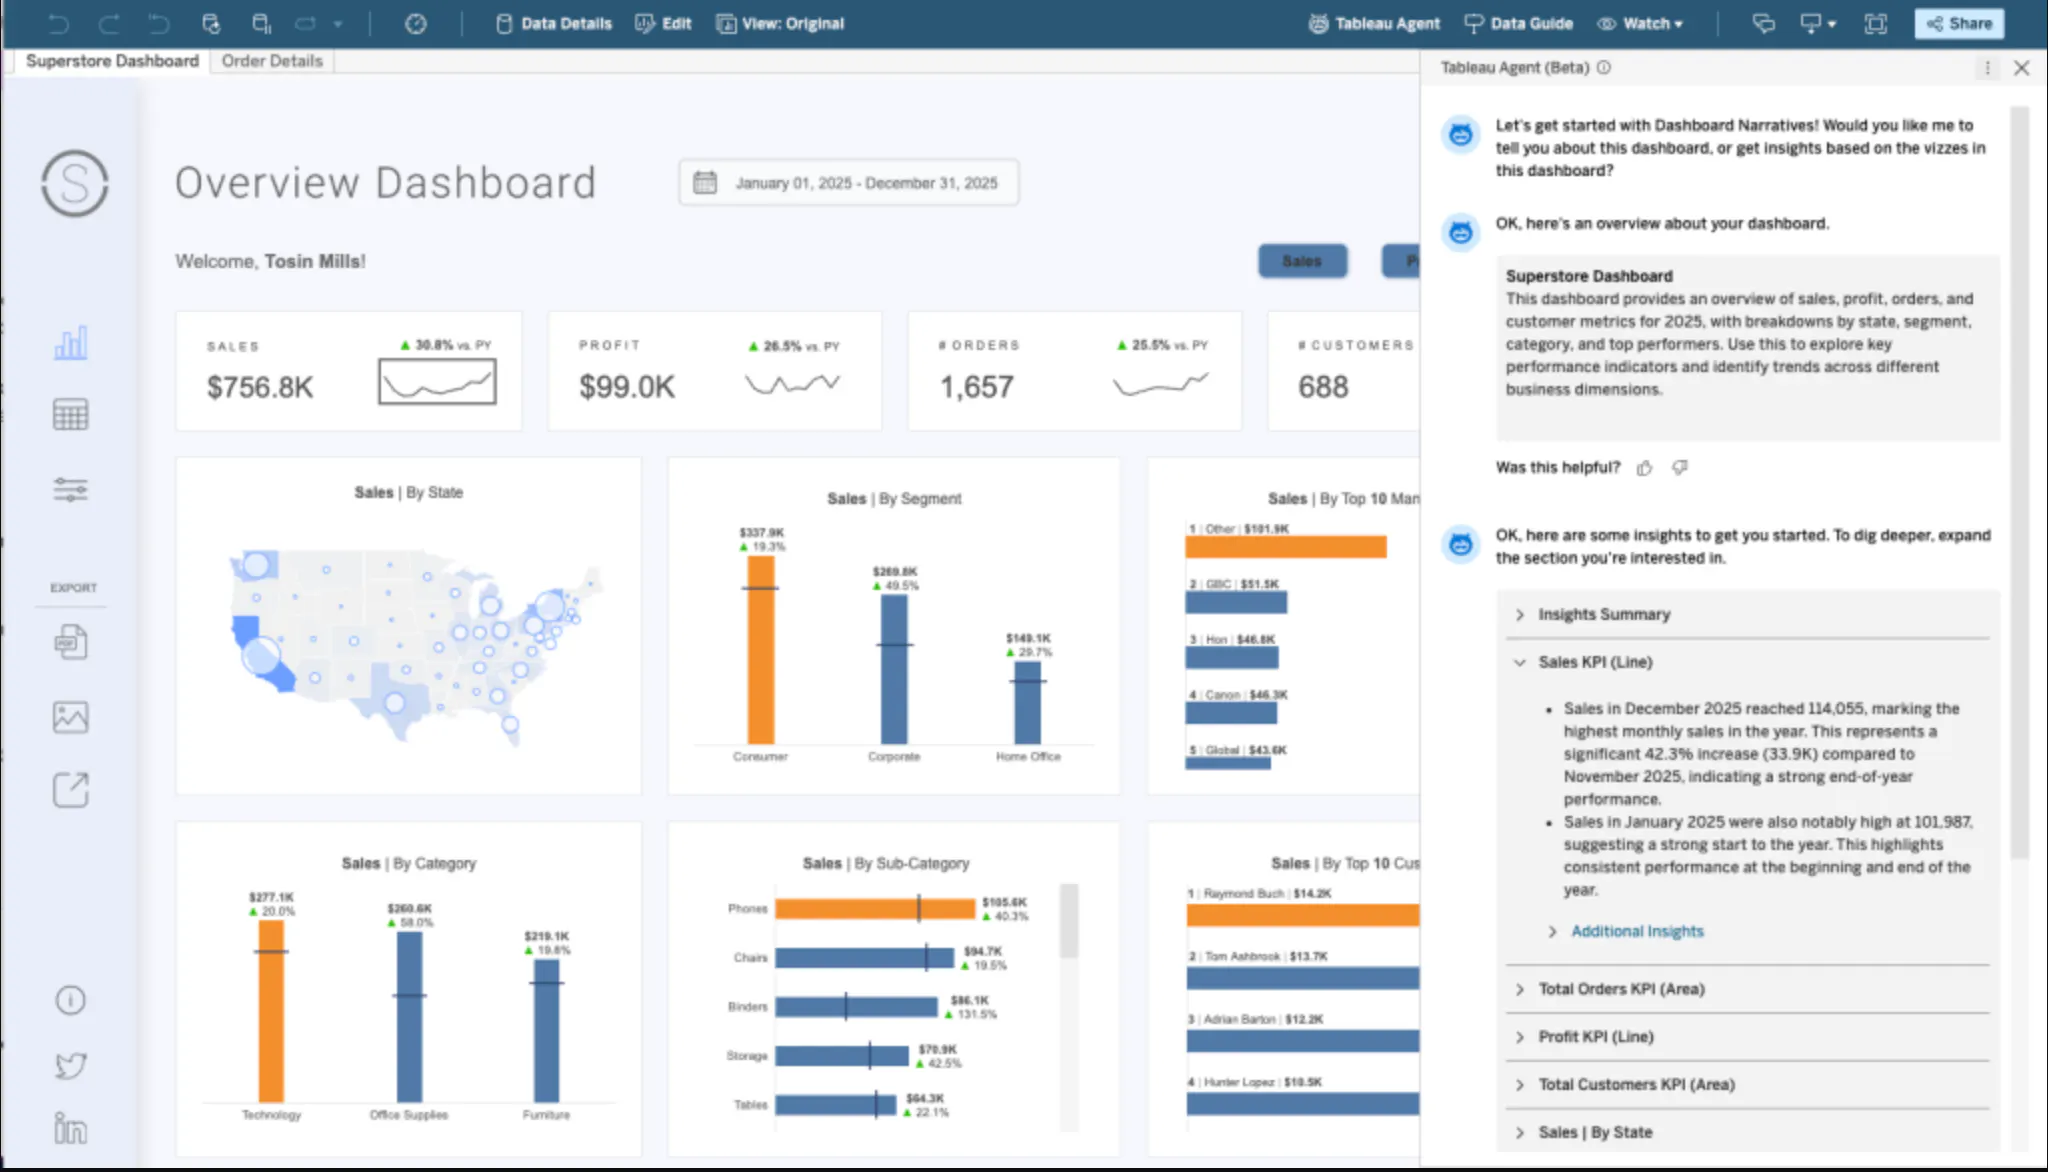
Task: Click the Sales metric button
Action: click(x=1302, y=261)
